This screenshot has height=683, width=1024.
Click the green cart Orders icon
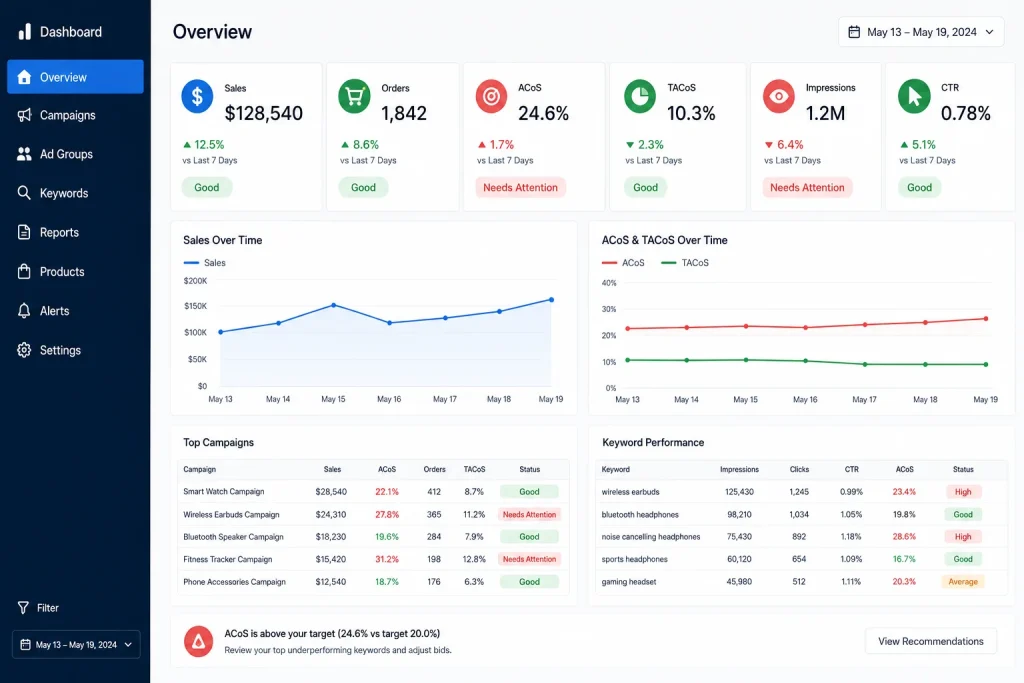pyautogui.click(x=355, y=97)
